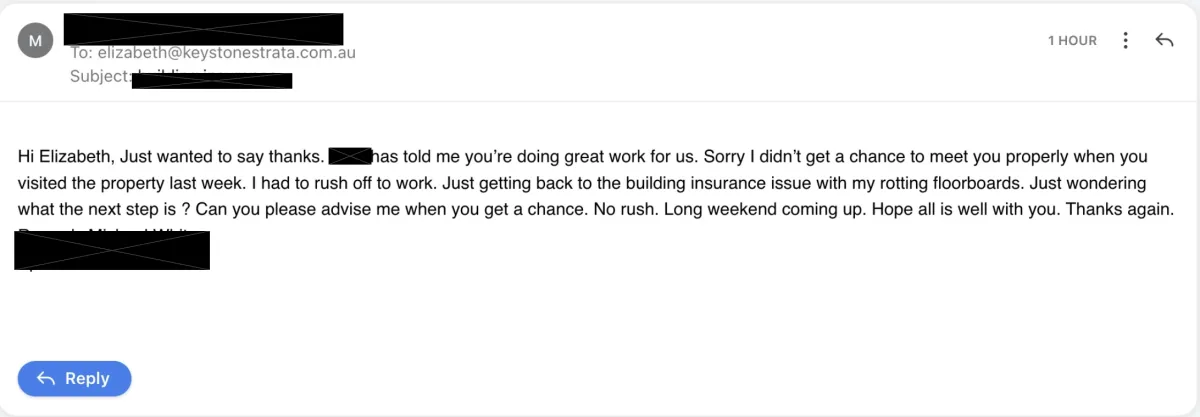Viewport: 1200px width, 417px height.
Task: Click the redacted sender name at top
Action: [203, 28]
